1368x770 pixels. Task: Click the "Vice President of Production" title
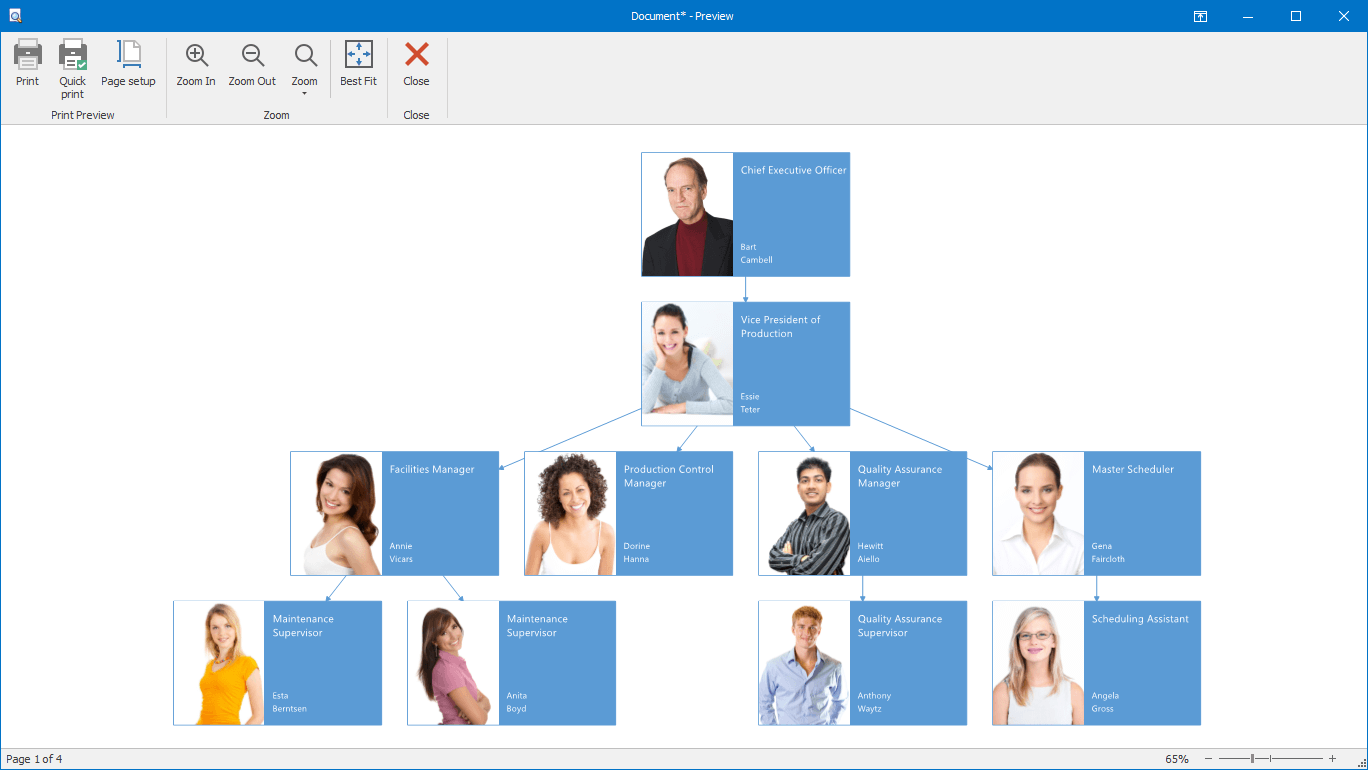(780, 327)
